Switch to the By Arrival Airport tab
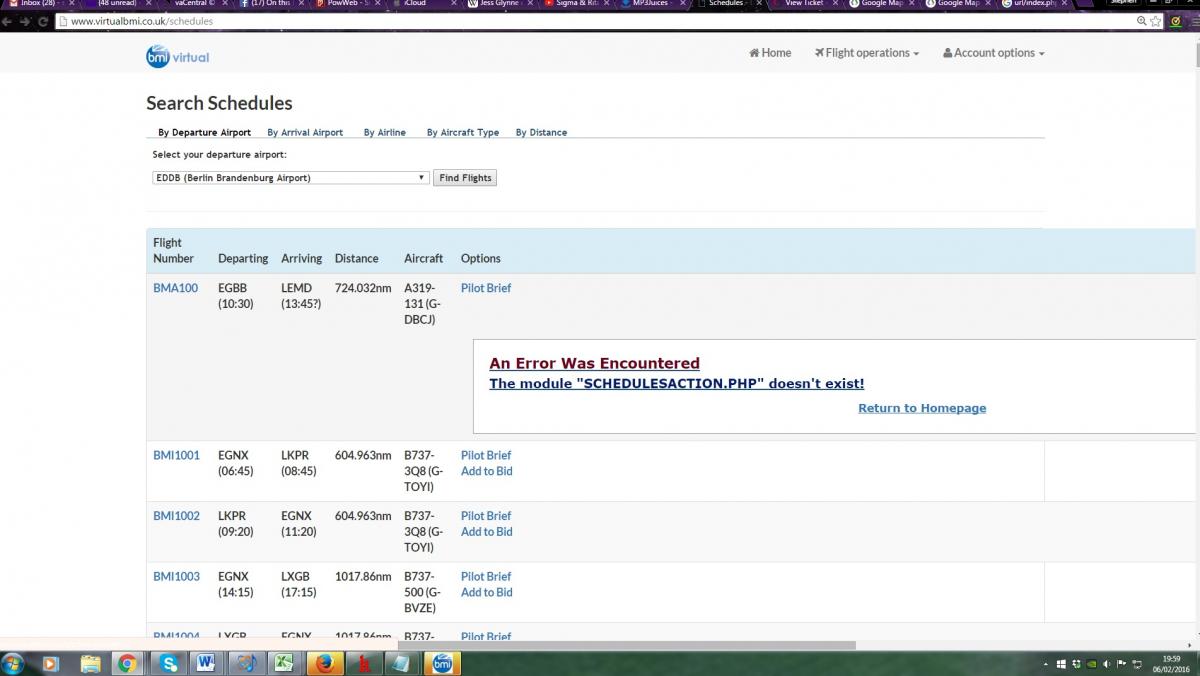Image resolution: width=1200 pixels, height=676 pixels. click(x=305, y=132)
